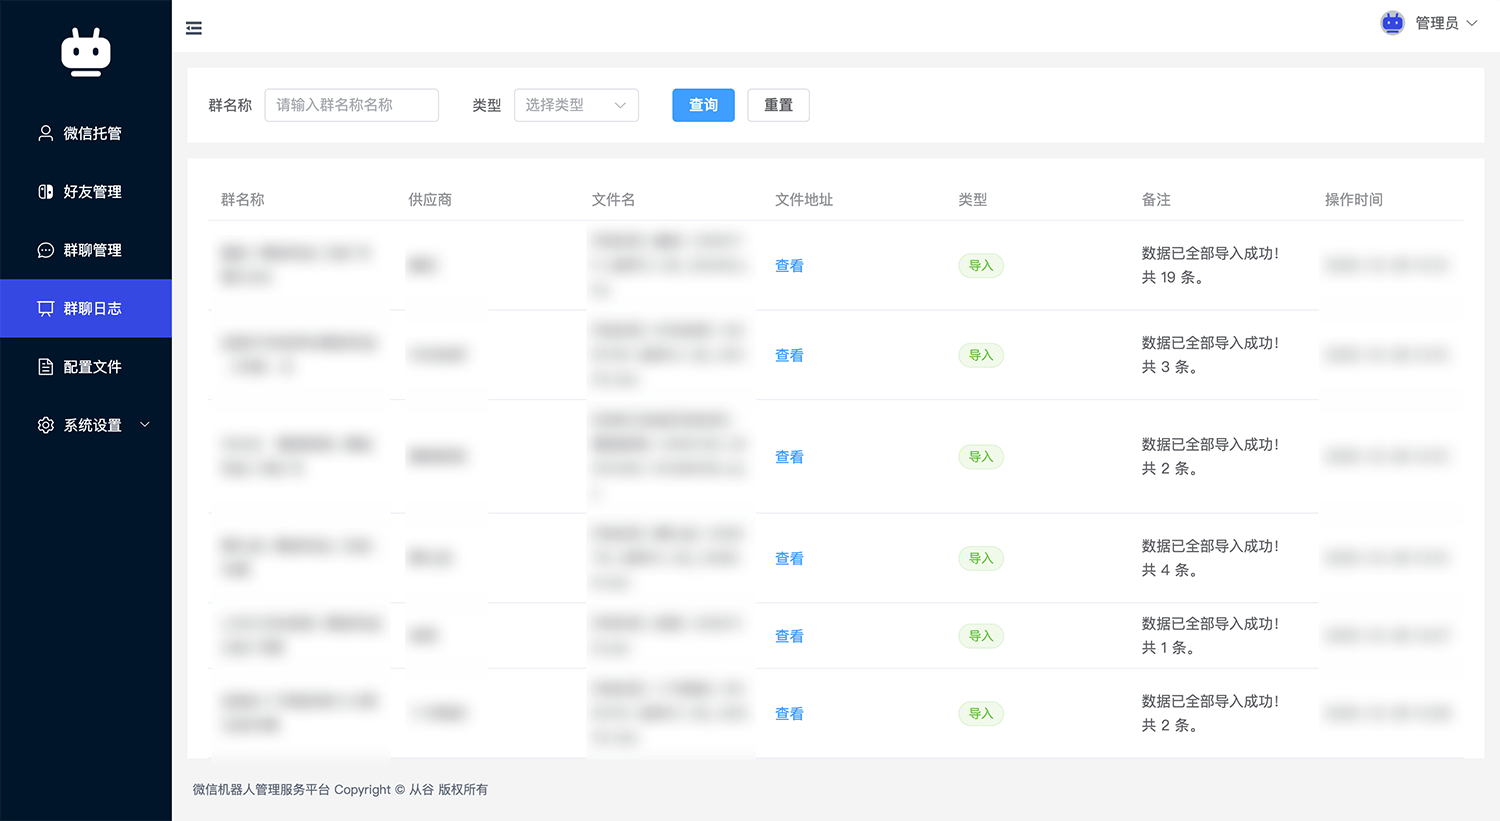Open 好友管理 menu item
This screenshot has height=821, width=1500.
[x=92, y=192]
